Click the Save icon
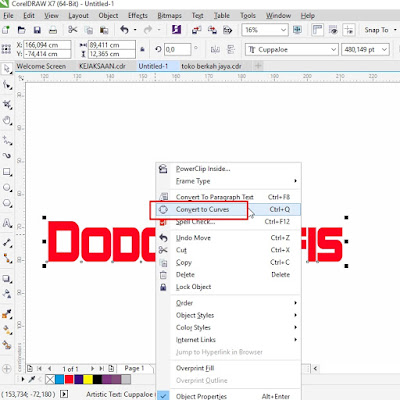The width and height of the screenshot is (400, 400). point(37,30)
